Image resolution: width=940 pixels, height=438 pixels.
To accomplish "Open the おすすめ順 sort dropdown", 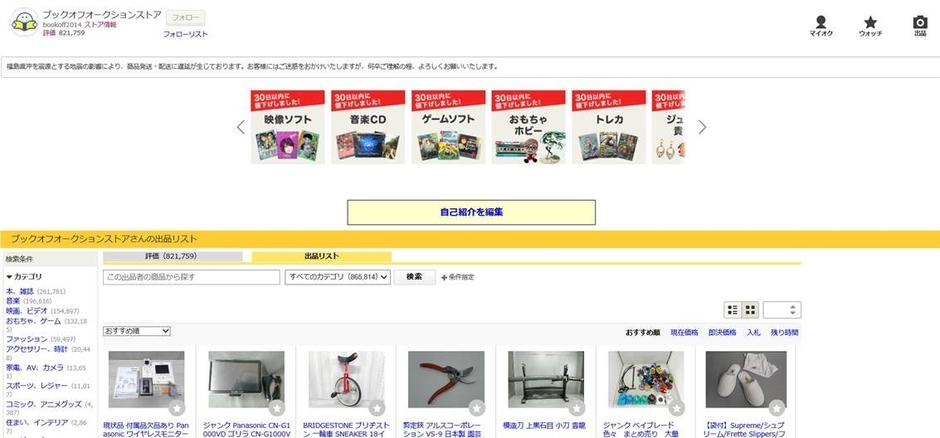I will pos(137,331).
